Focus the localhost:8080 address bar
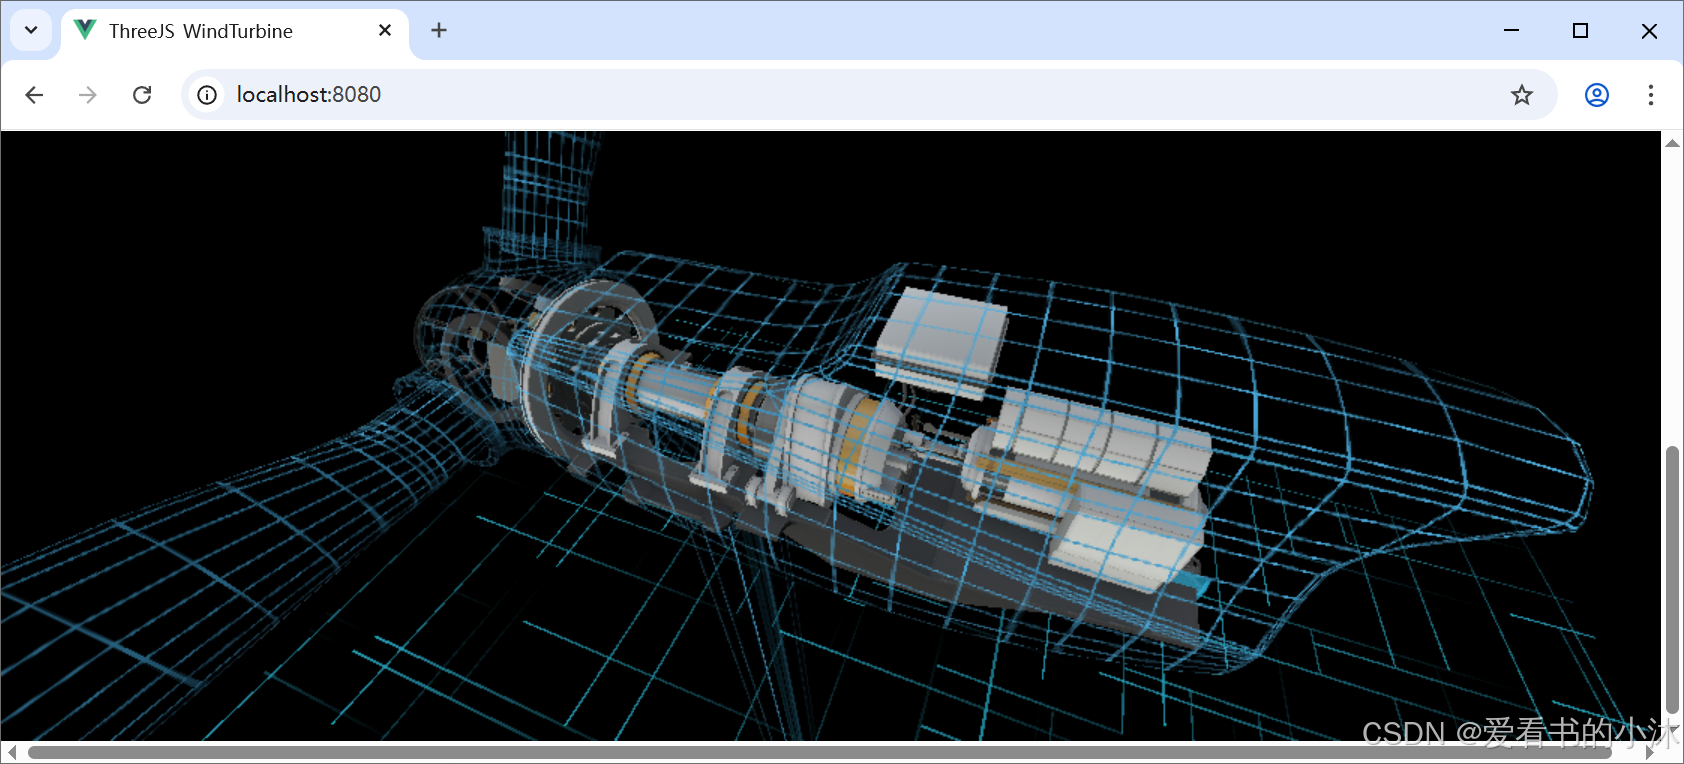The image size is (1684, 764). coord(868,95)
